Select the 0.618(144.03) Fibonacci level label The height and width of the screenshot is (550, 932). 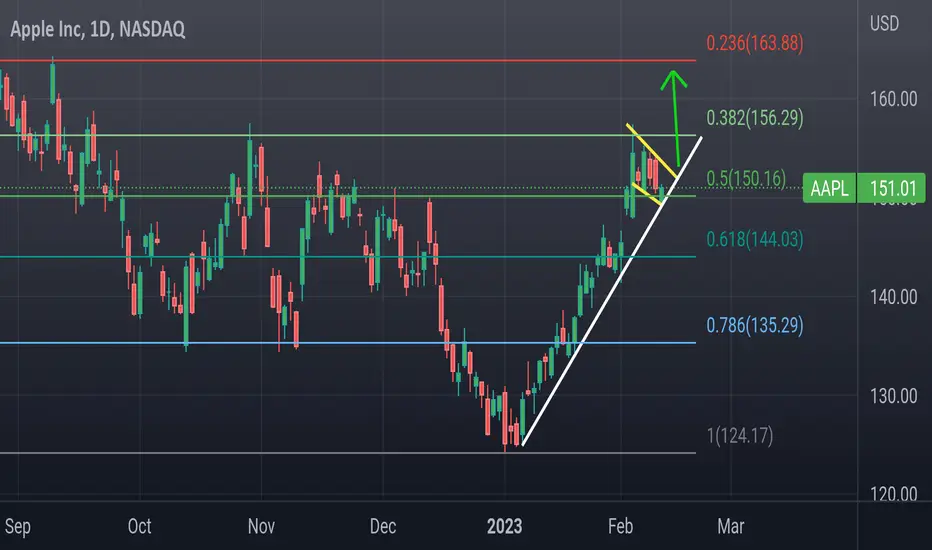click(x=754, y=239)
